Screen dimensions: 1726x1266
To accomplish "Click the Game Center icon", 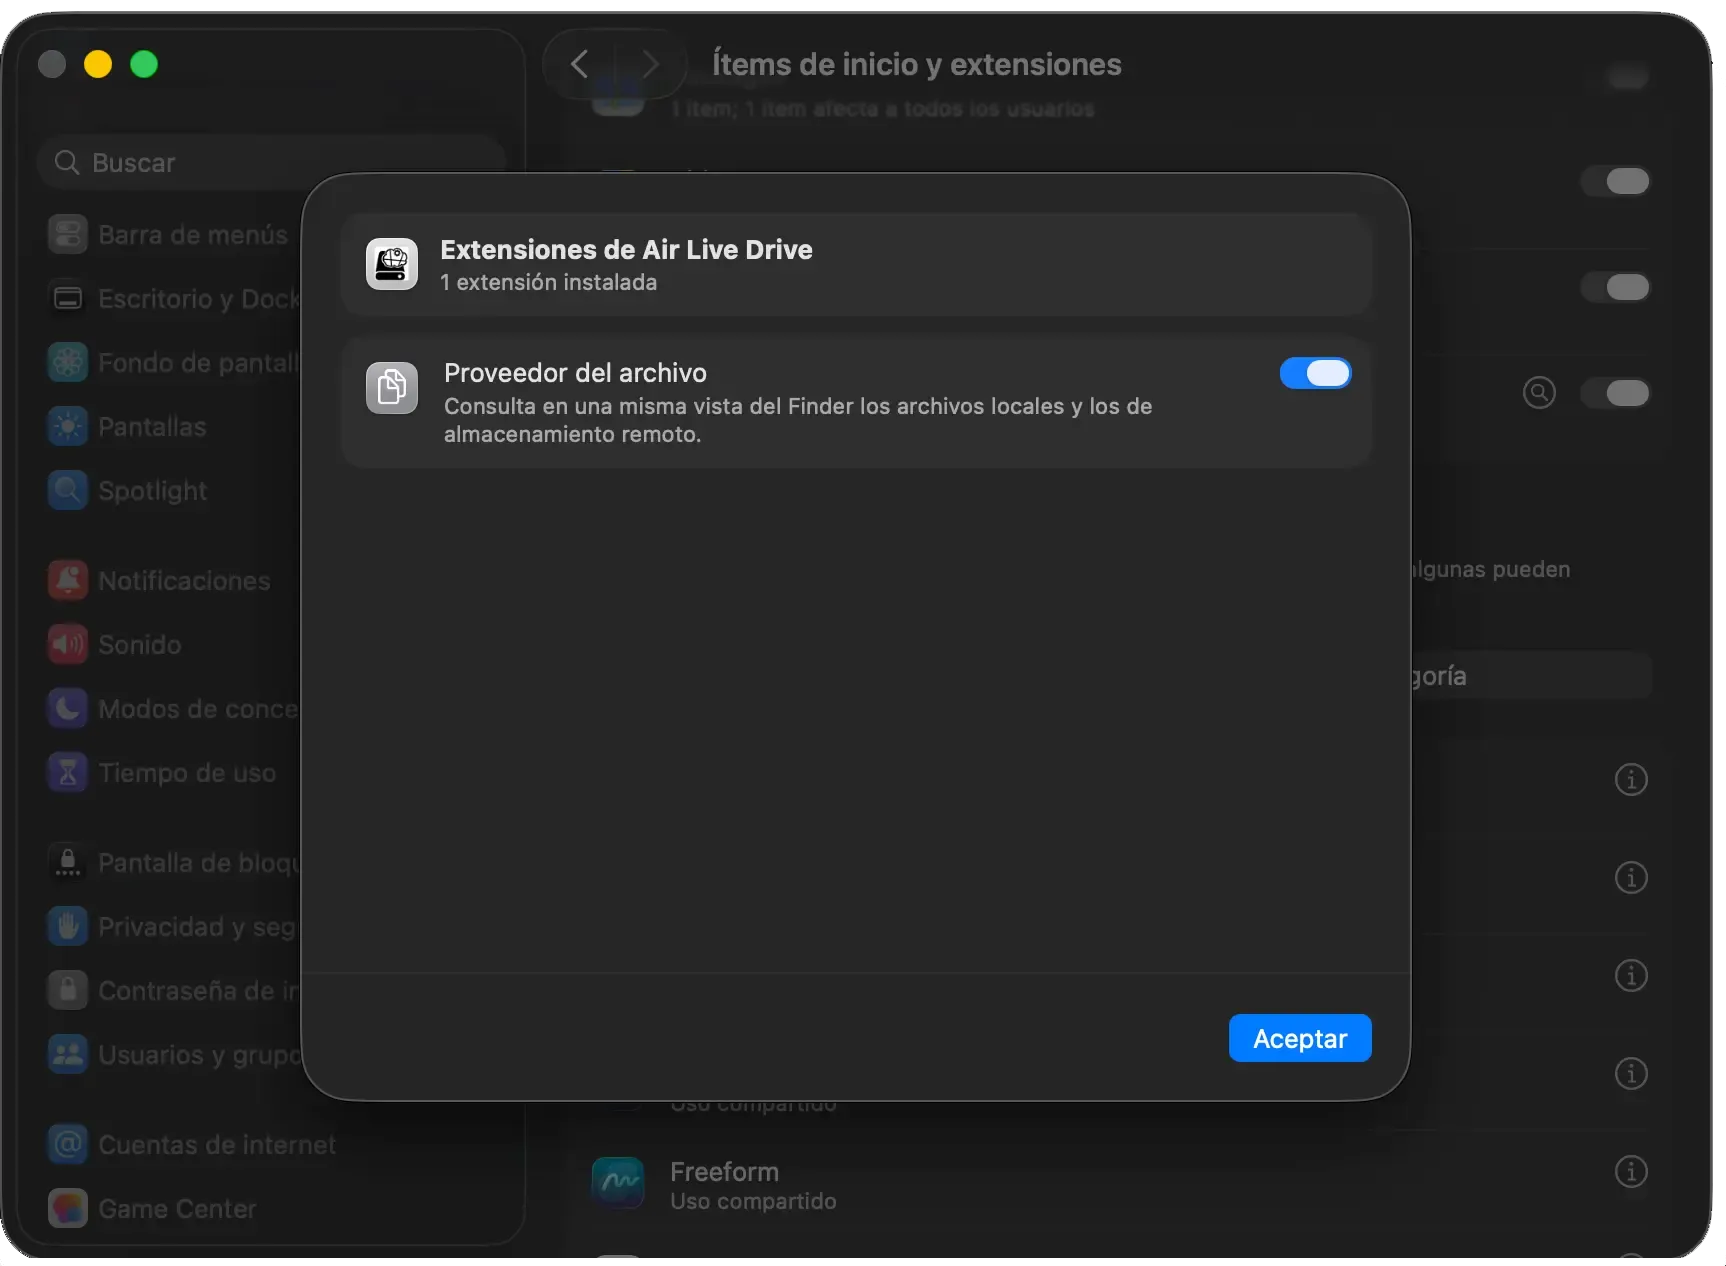I will (68, 1208).
